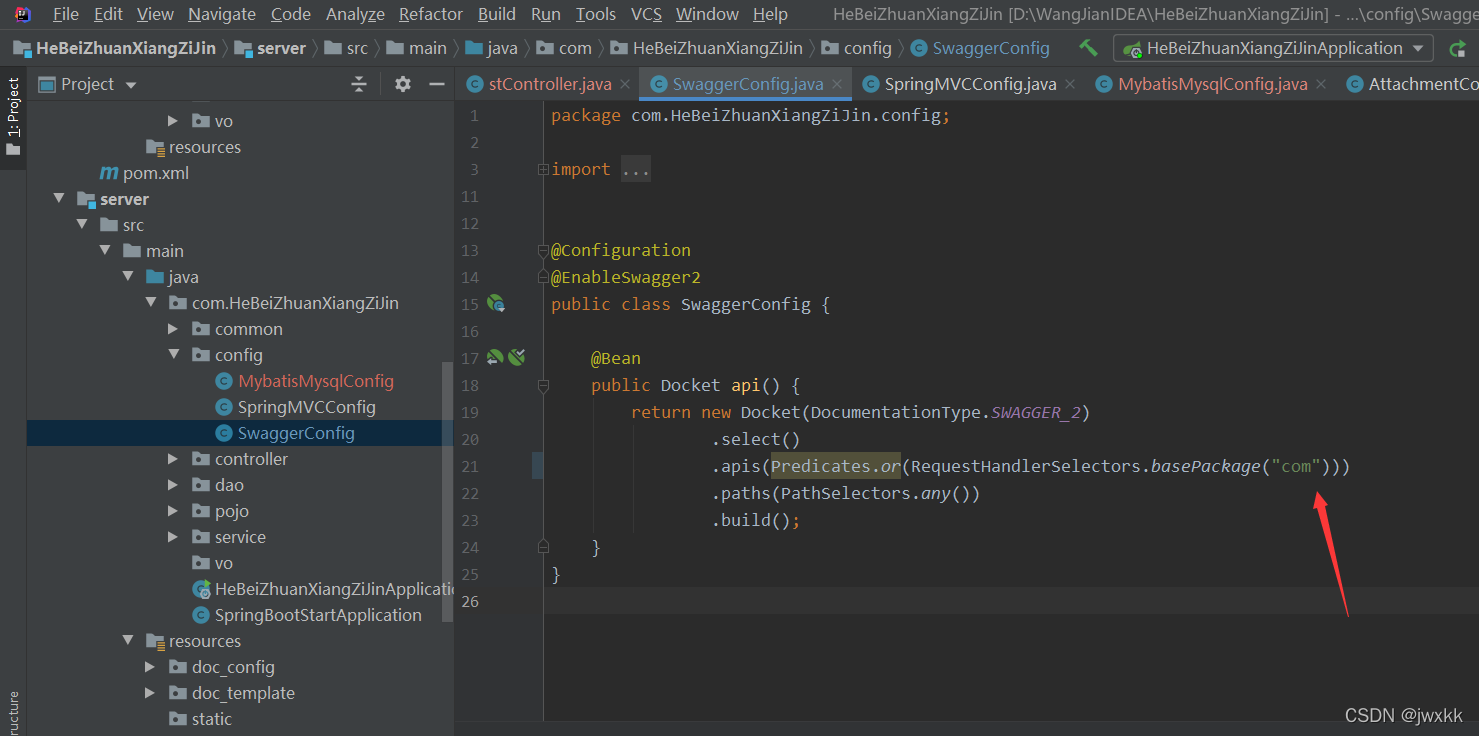Click the SpringBootStartApplication class icon in tree
Viewport: 1479px width, 736px height.
201,615
